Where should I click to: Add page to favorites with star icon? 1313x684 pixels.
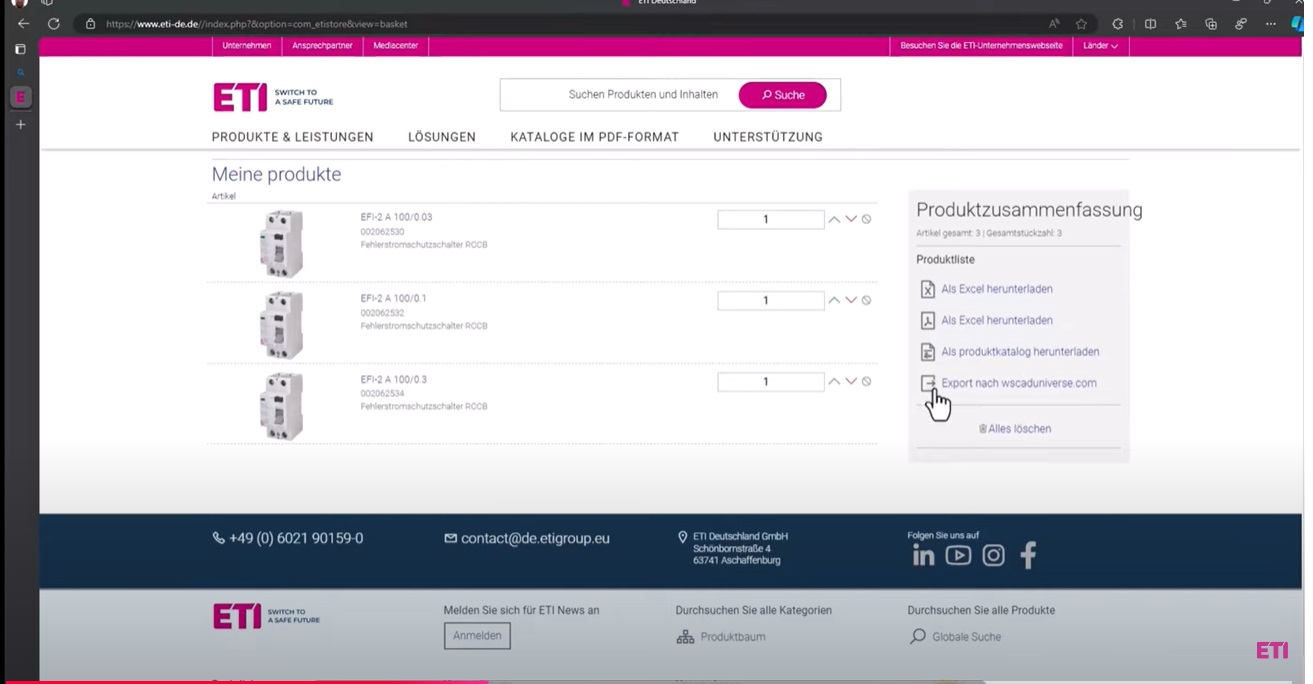[1081, 24]
